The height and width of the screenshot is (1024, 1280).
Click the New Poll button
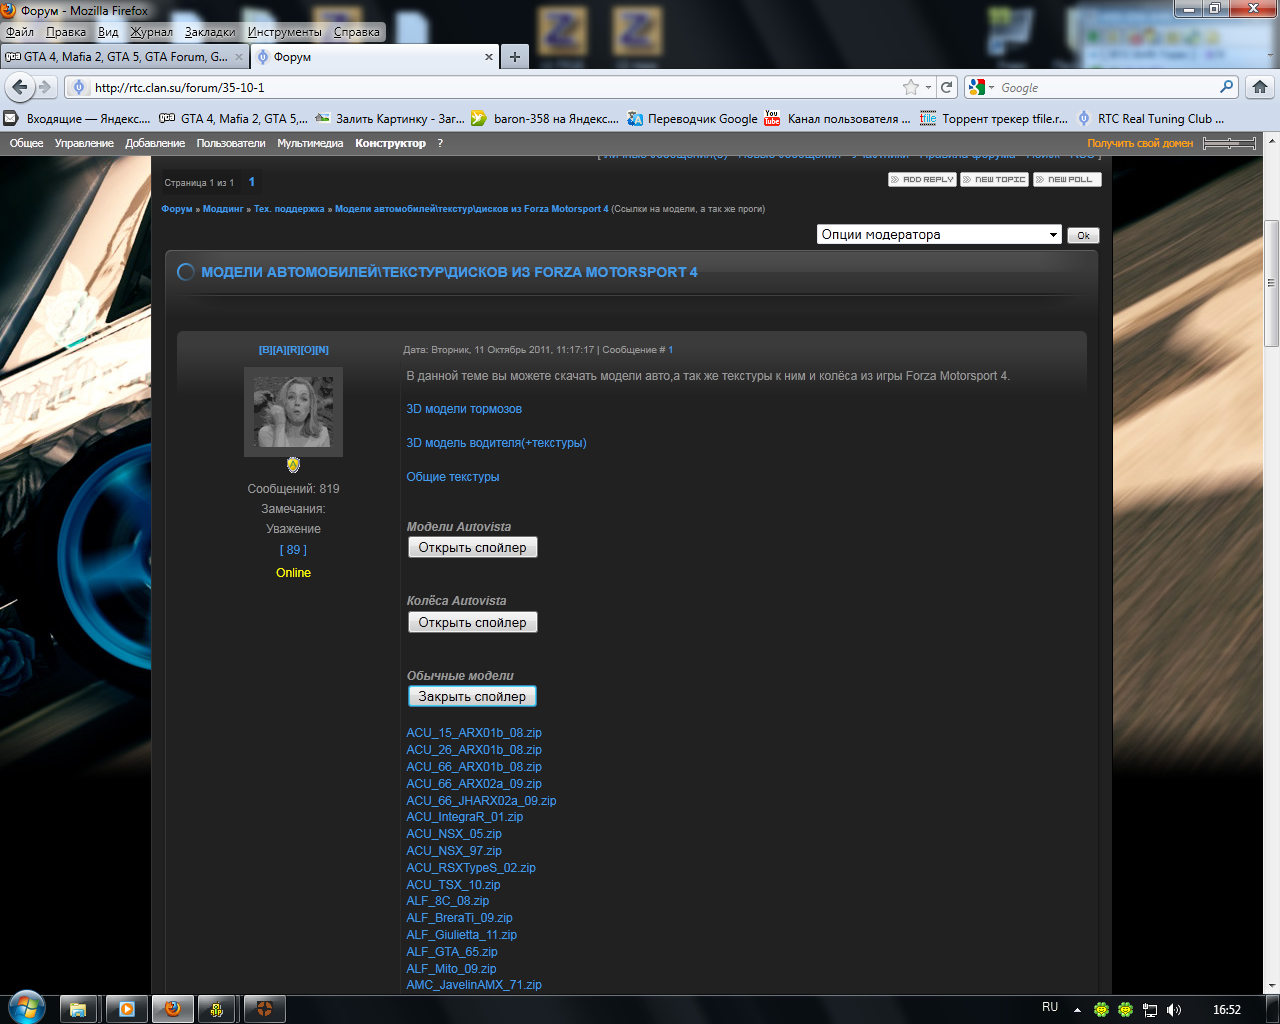pos(1067,180)
